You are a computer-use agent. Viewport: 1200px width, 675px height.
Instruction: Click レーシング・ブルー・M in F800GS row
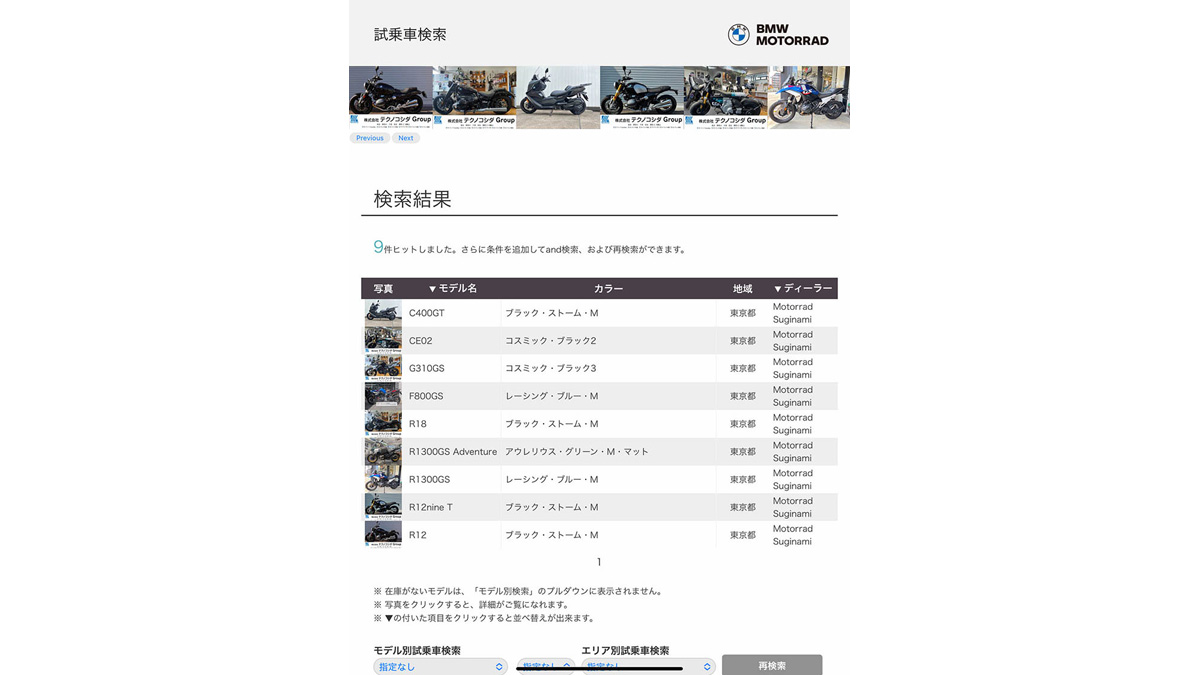pyautogui.click(x=552, y=396)
